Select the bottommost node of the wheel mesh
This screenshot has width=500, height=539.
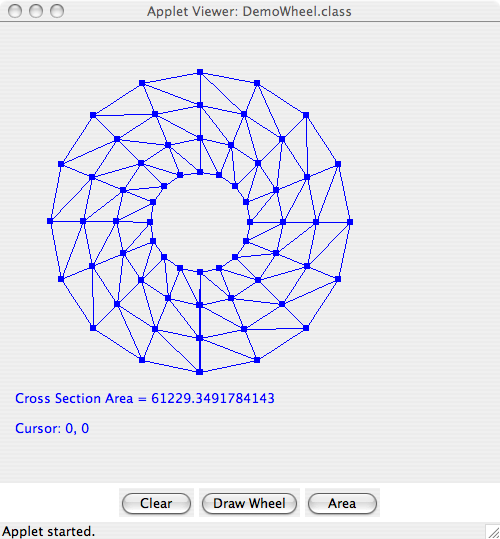tap(200, 372)
